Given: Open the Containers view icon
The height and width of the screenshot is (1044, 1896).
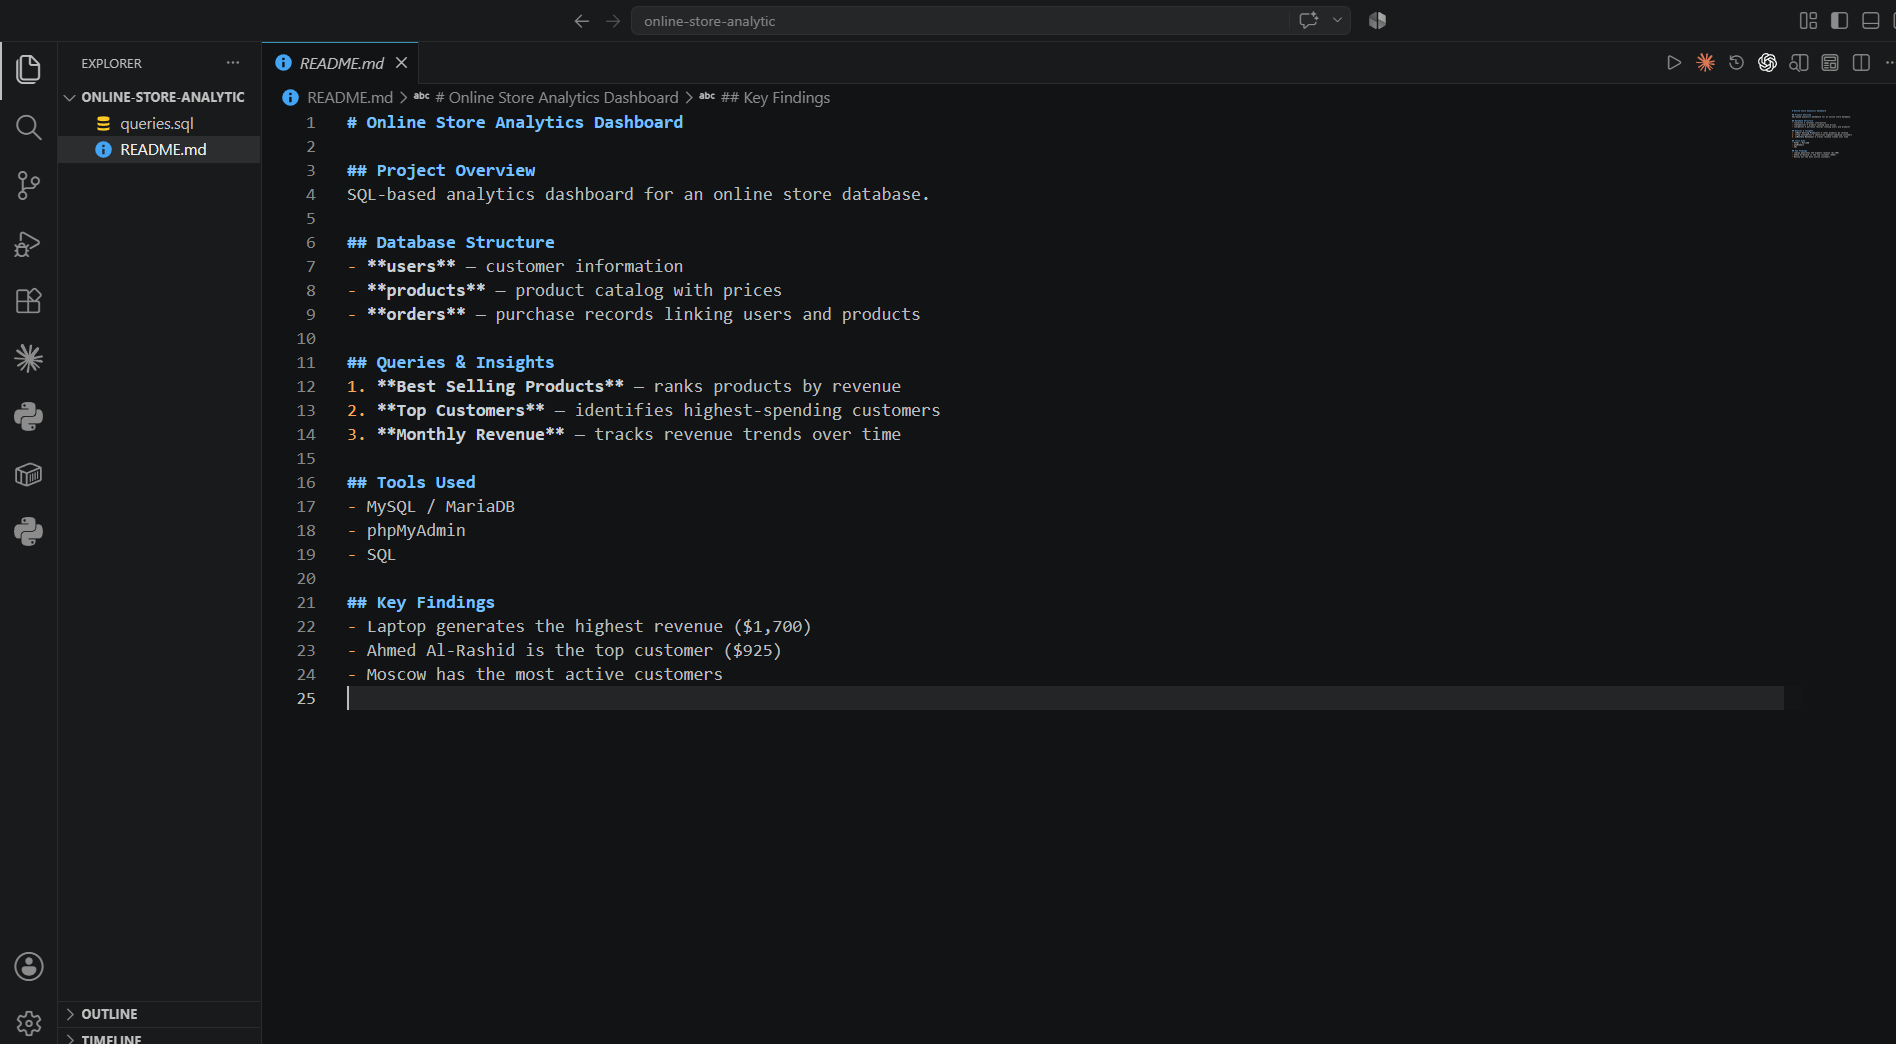Looking at the screenshot, I should coord(29,474).
